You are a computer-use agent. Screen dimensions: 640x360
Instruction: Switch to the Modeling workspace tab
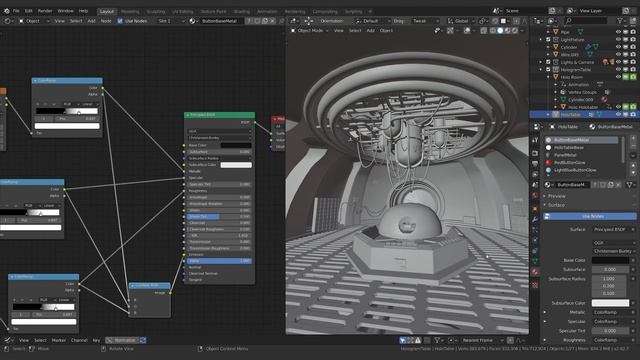[130, 11]
